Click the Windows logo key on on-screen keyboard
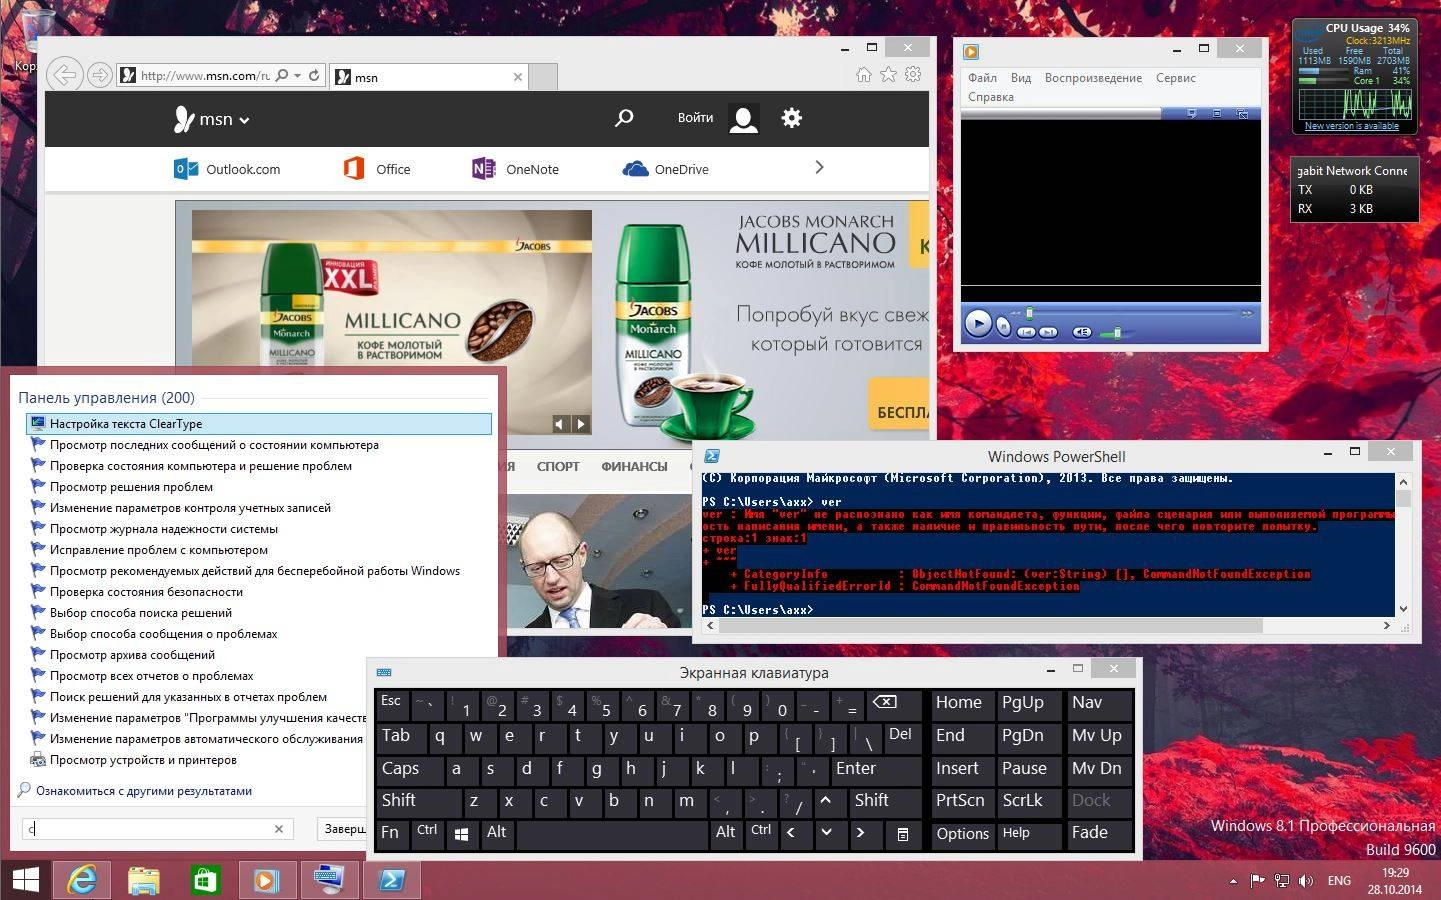Image resolution: width=1441 pixels, height=900 pixels. point(461,834)
